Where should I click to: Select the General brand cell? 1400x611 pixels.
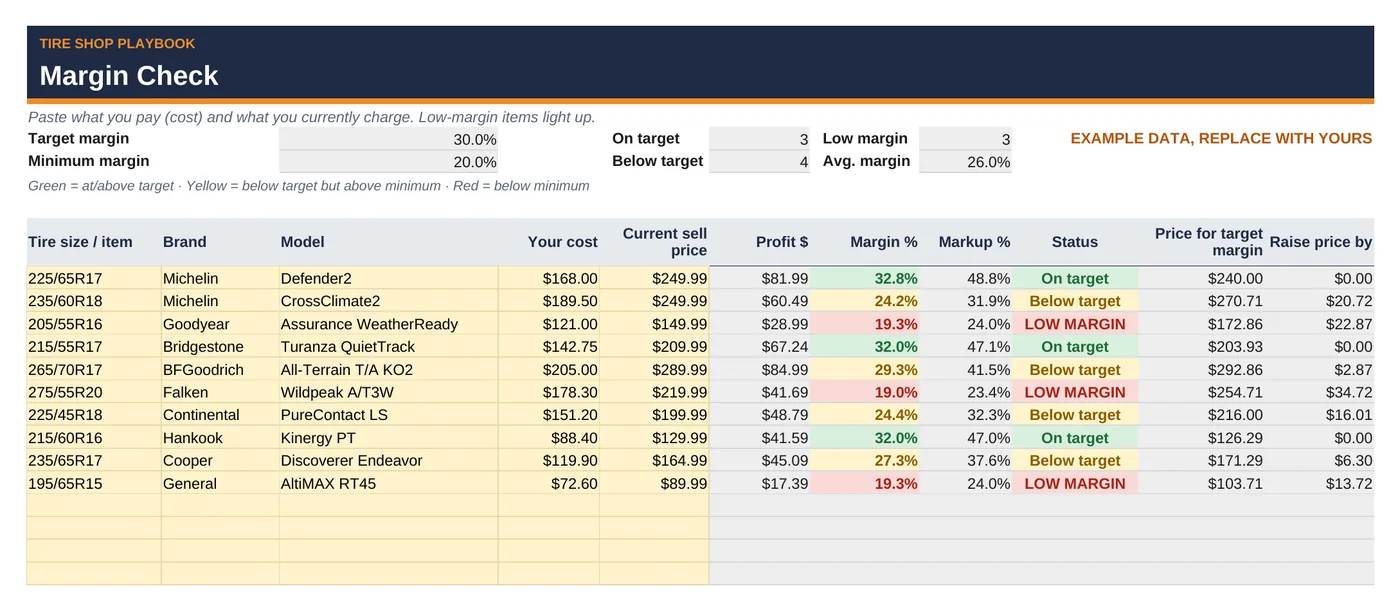tap(220, 484)
